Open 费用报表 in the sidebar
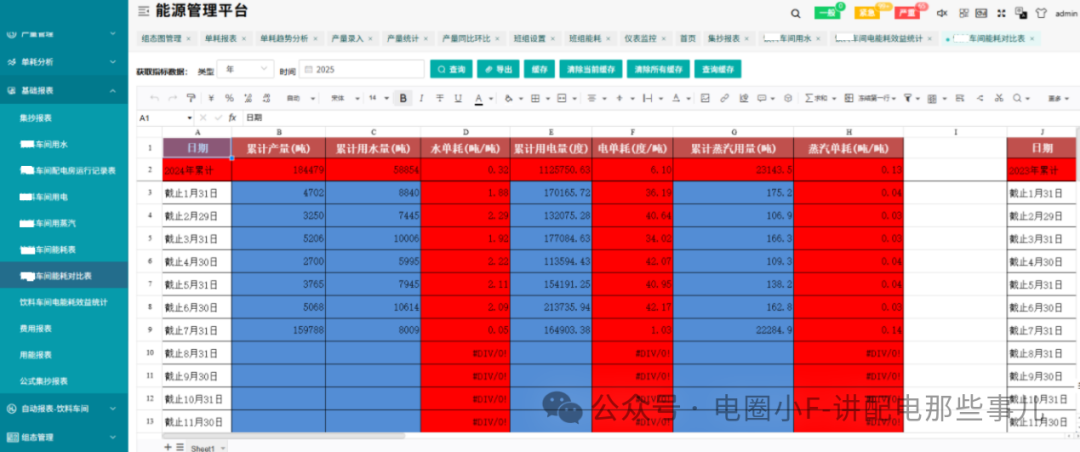 click(x=37, y=329)
